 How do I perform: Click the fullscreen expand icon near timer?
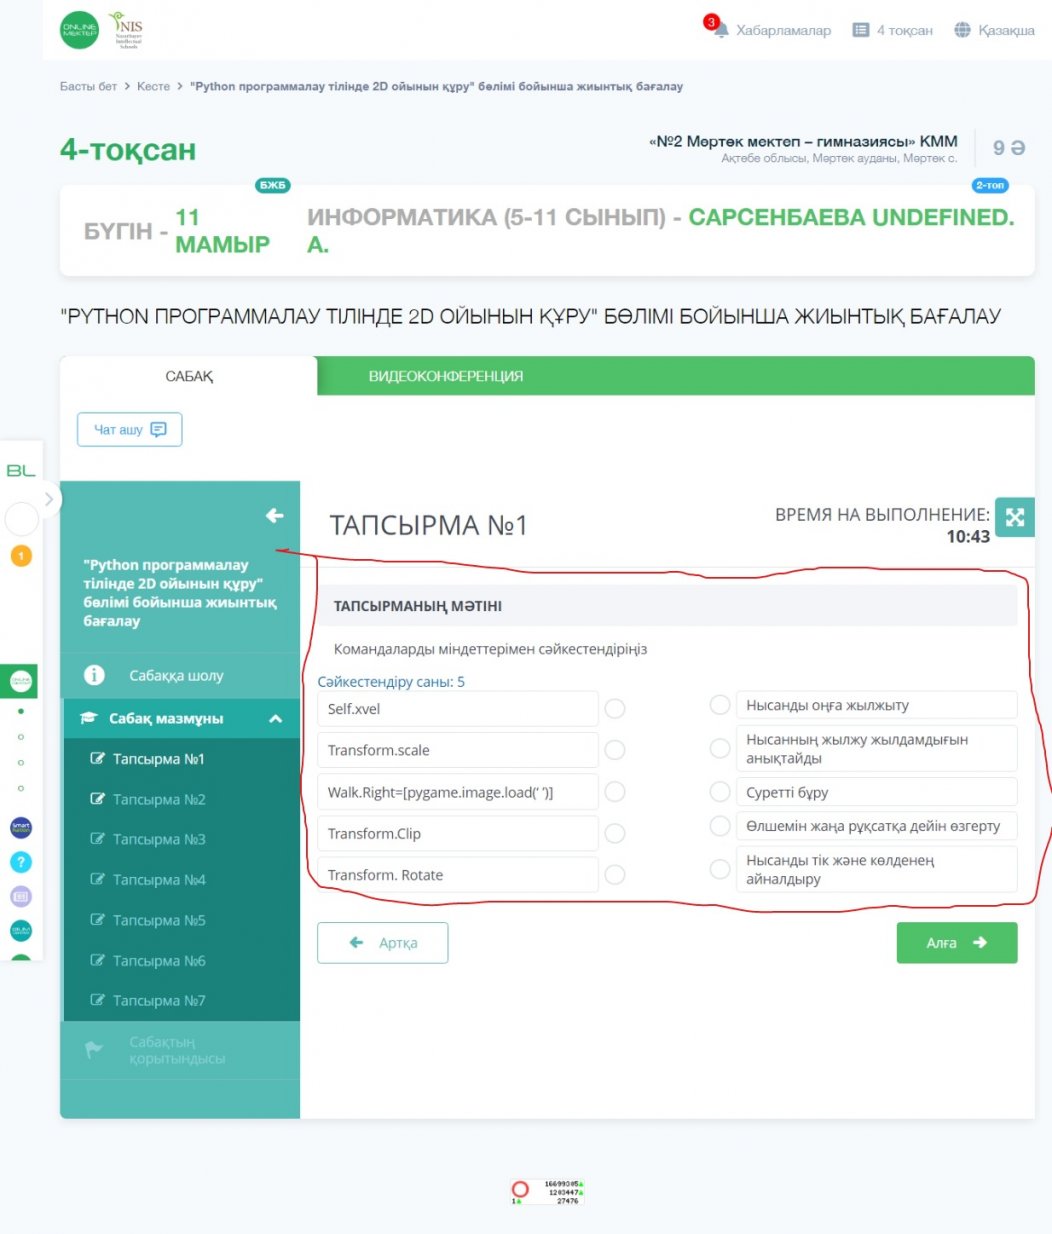(x=1014, y=517)
